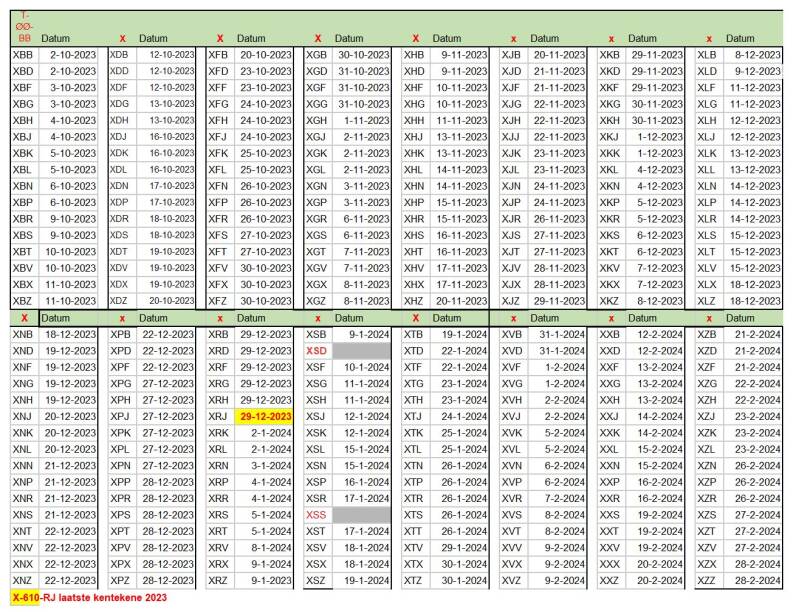Image resolution: width=799 pixels, height=612 pixels.
Task: Select the XHB code cell
Action: [414, 55]
